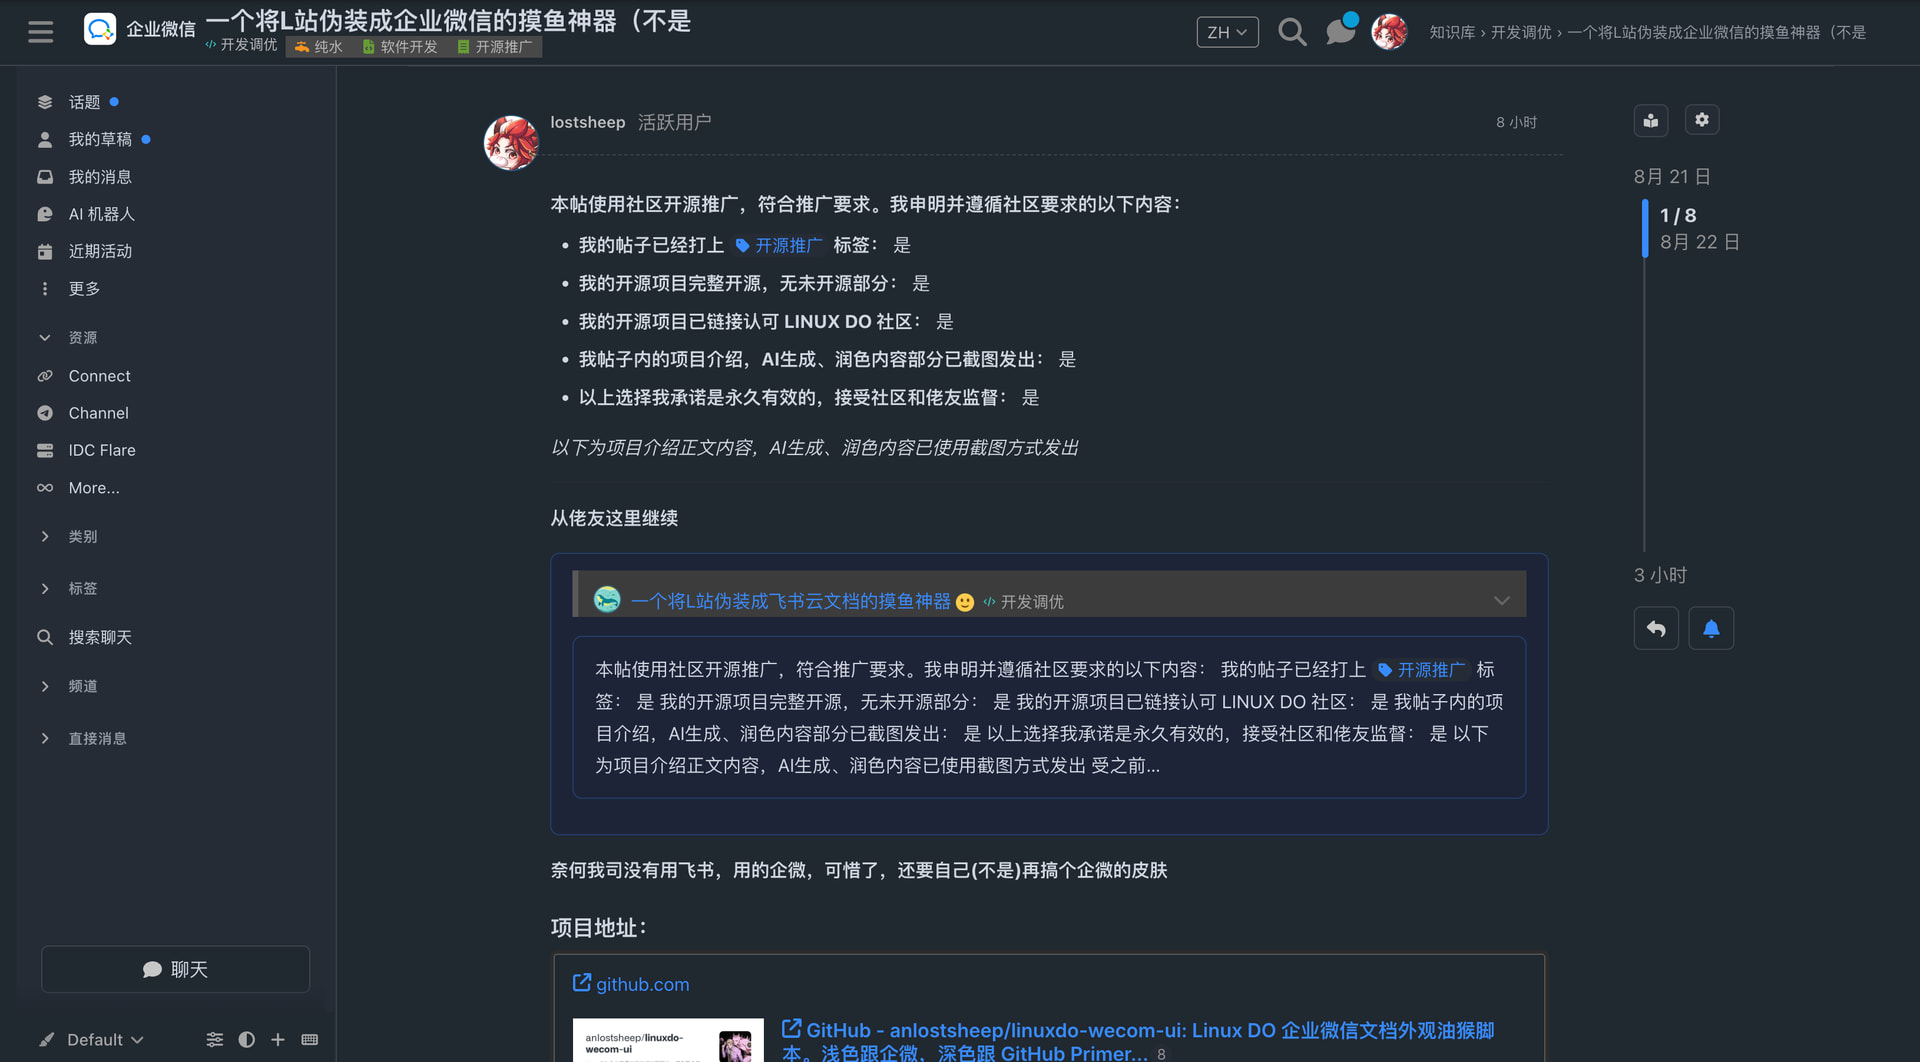Click the GitHub repo preview thumbnail
This screenshot has height=1062, width=1920.
click(668, 1040)
